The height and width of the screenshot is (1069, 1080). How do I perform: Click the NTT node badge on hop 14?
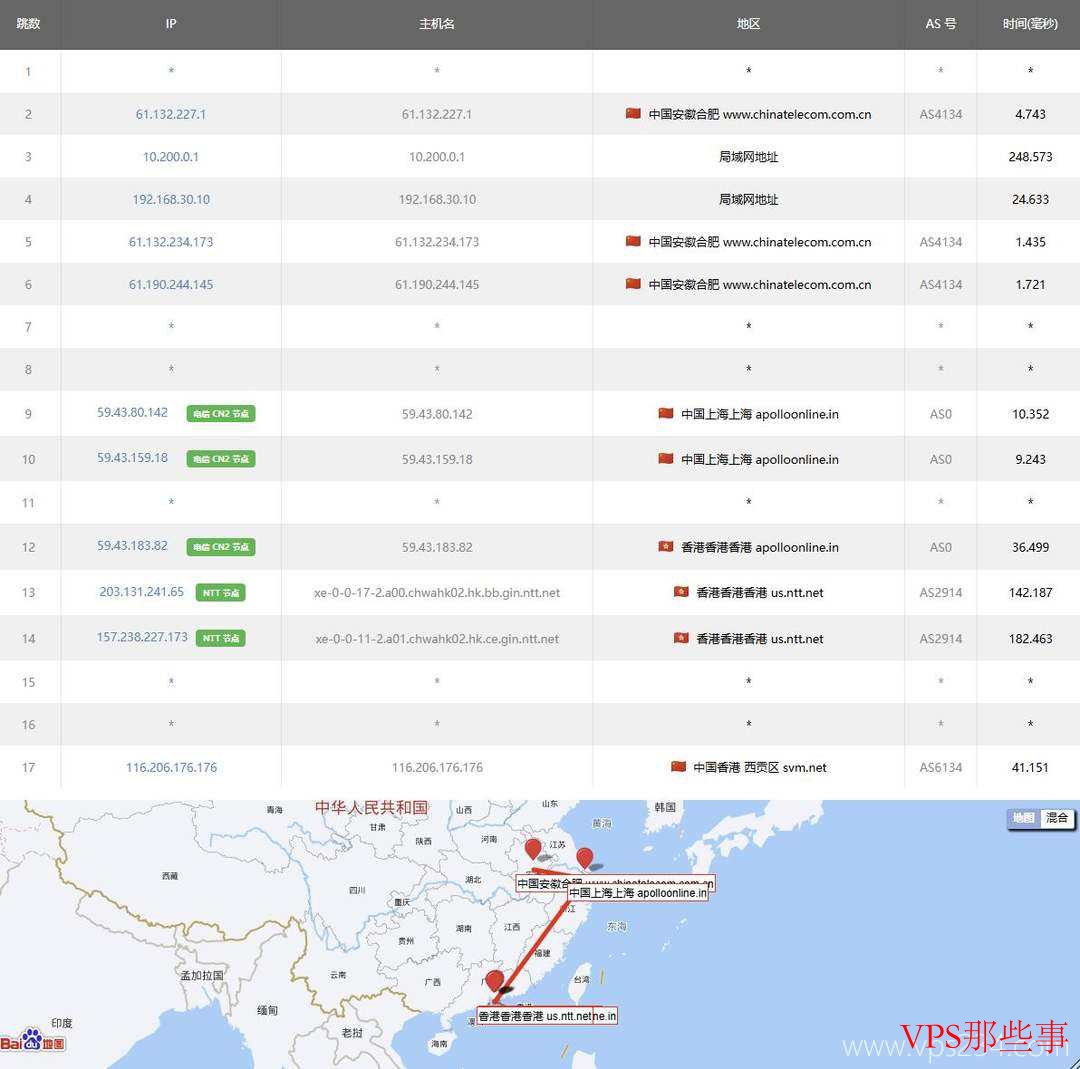tap(220, 639)
